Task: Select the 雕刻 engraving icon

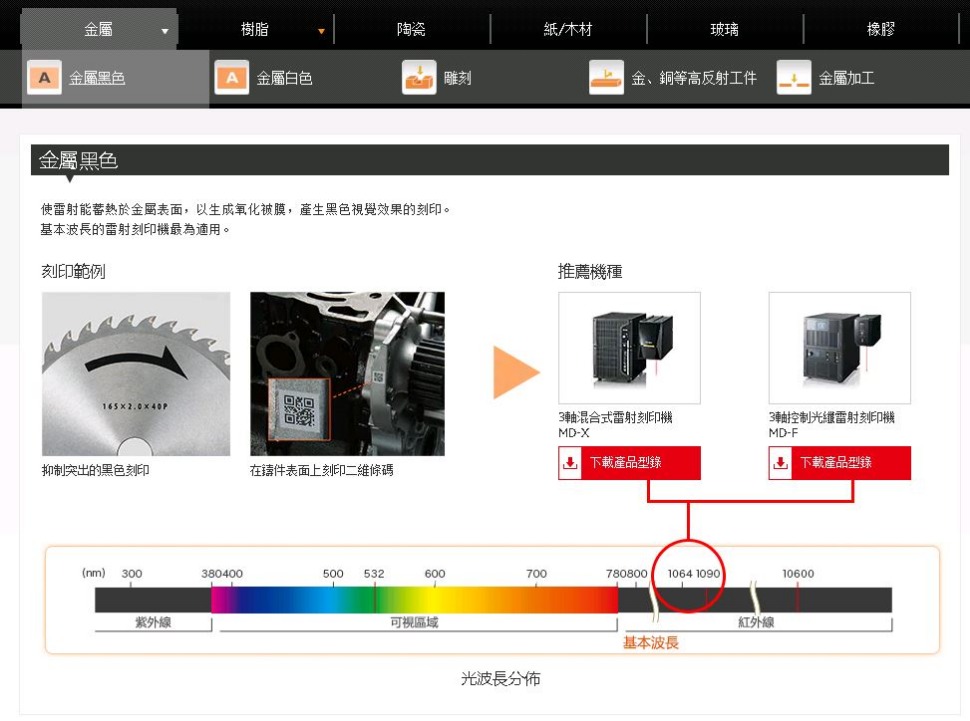Action: pyautogui.click(x=419, y=78)
